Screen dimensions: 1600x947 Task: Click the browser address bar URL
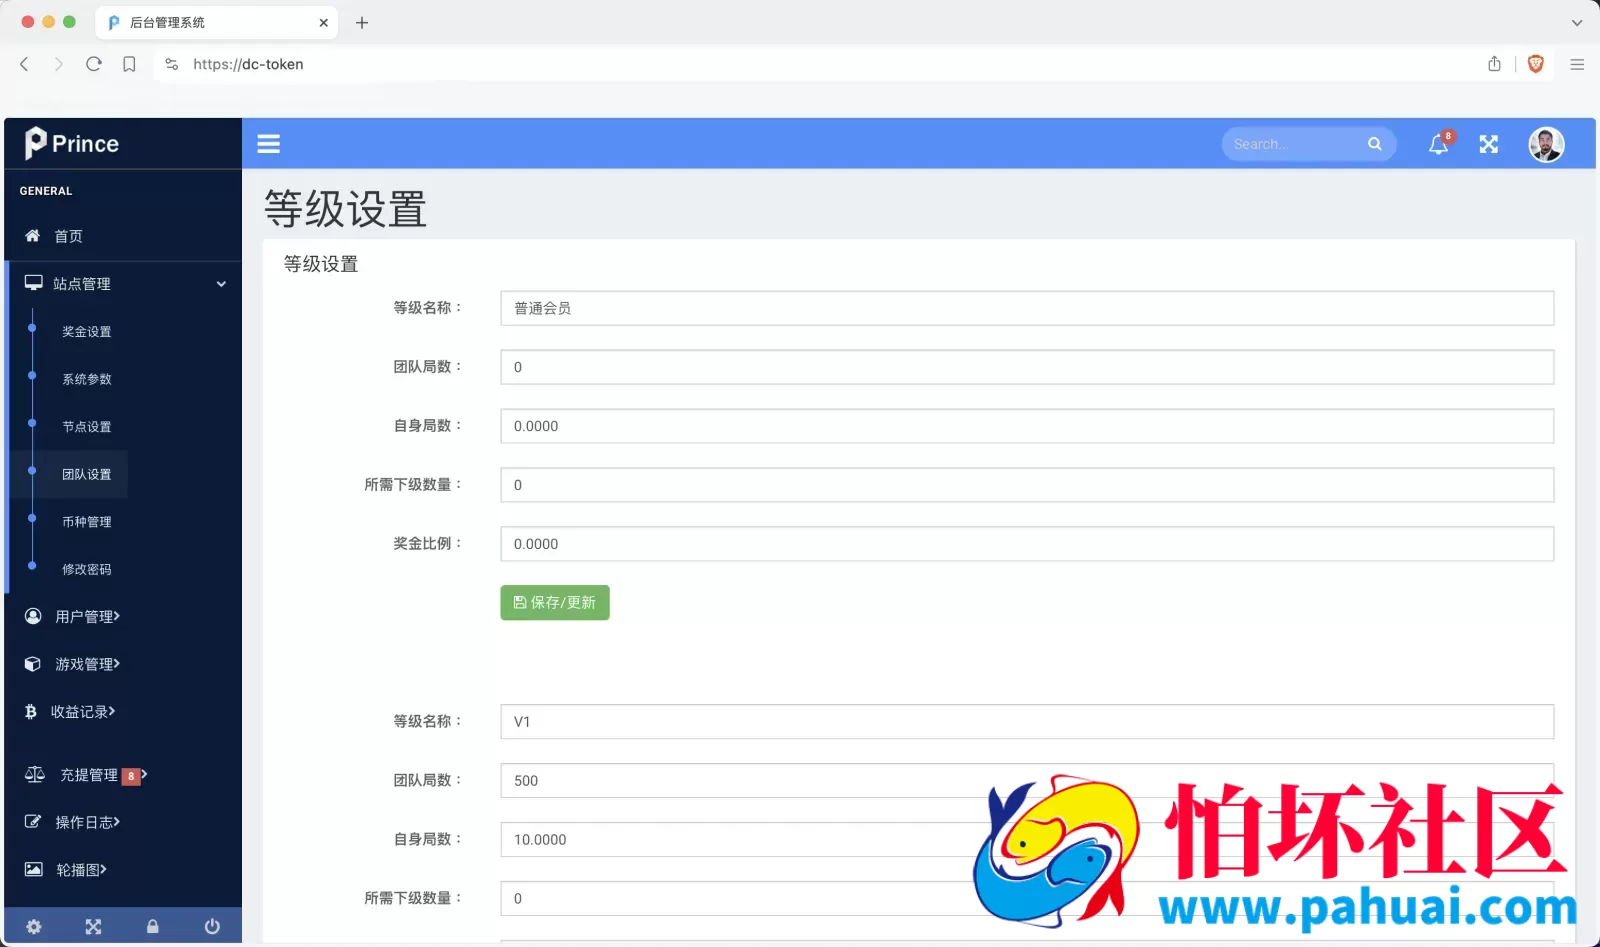tap(248, 64)
